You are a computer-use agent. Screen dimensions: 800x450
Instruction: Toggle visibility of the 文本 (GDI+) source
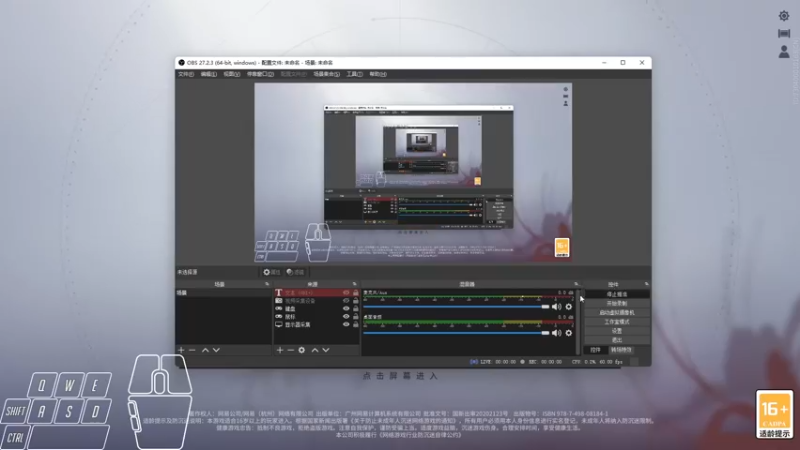tap(346, 293)
